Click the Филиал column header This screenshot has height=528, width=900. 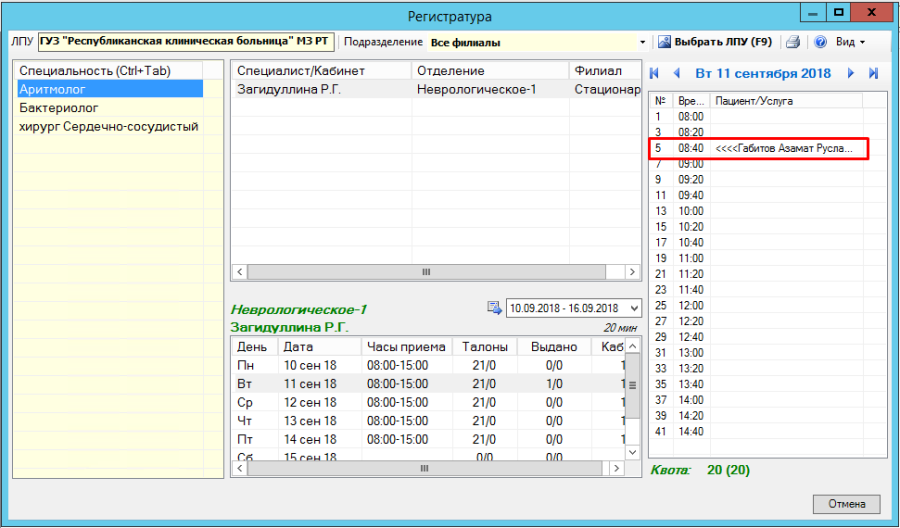[605, 71]
